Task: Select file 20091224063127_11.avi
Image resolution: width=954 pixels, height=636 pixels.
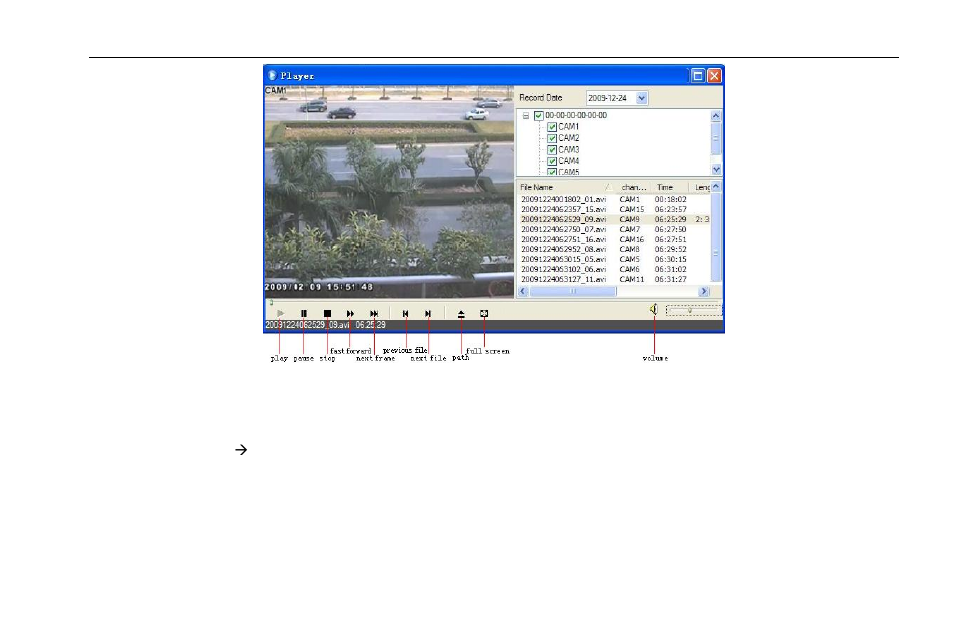Action: coord(563,279)
